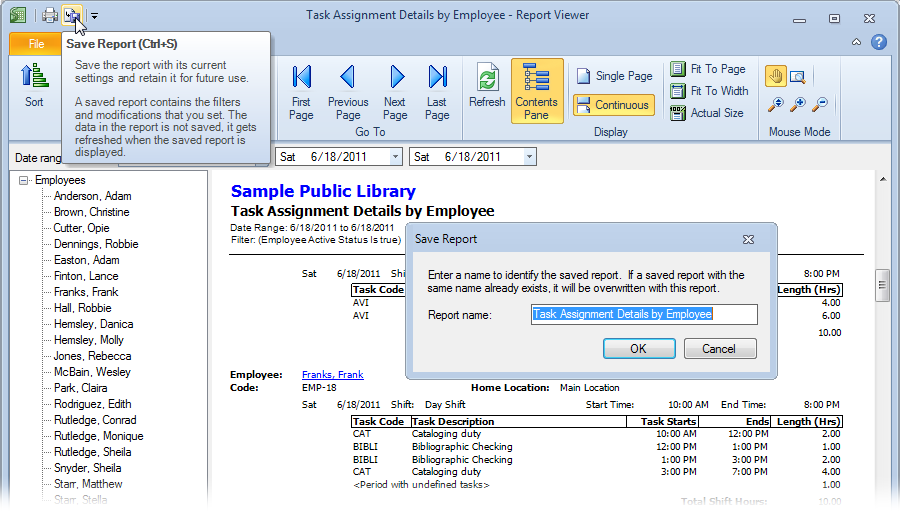Click the Report name text field
900x525 pixels.
coord(644,314)
